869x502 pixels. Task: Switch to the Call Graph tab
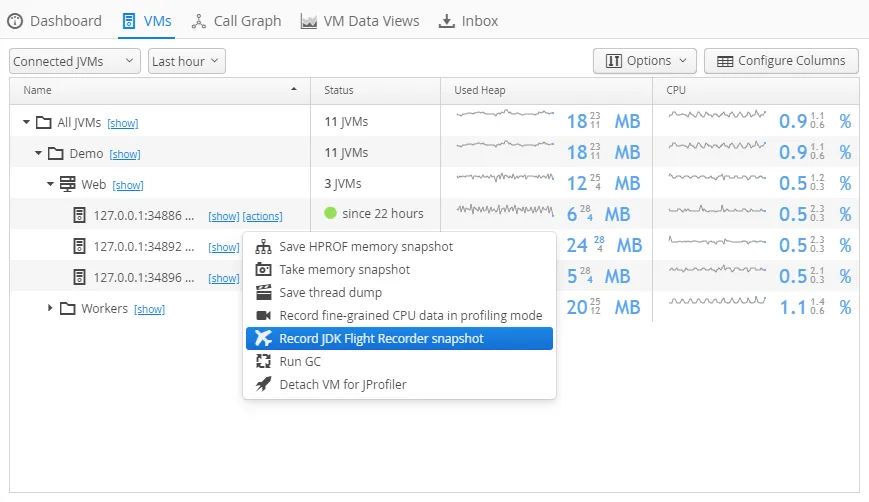coord(237,21)
